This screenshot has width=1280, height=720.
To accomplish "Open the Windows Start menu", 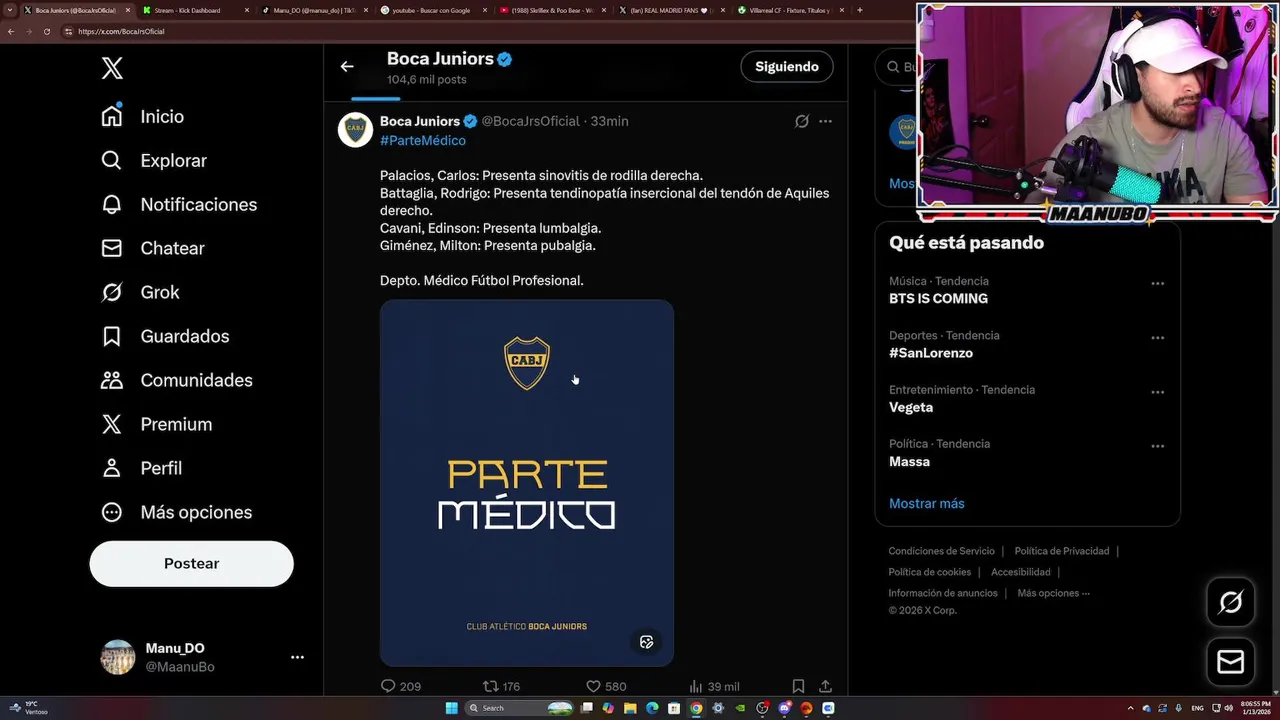I will click(x=452, y=708).
